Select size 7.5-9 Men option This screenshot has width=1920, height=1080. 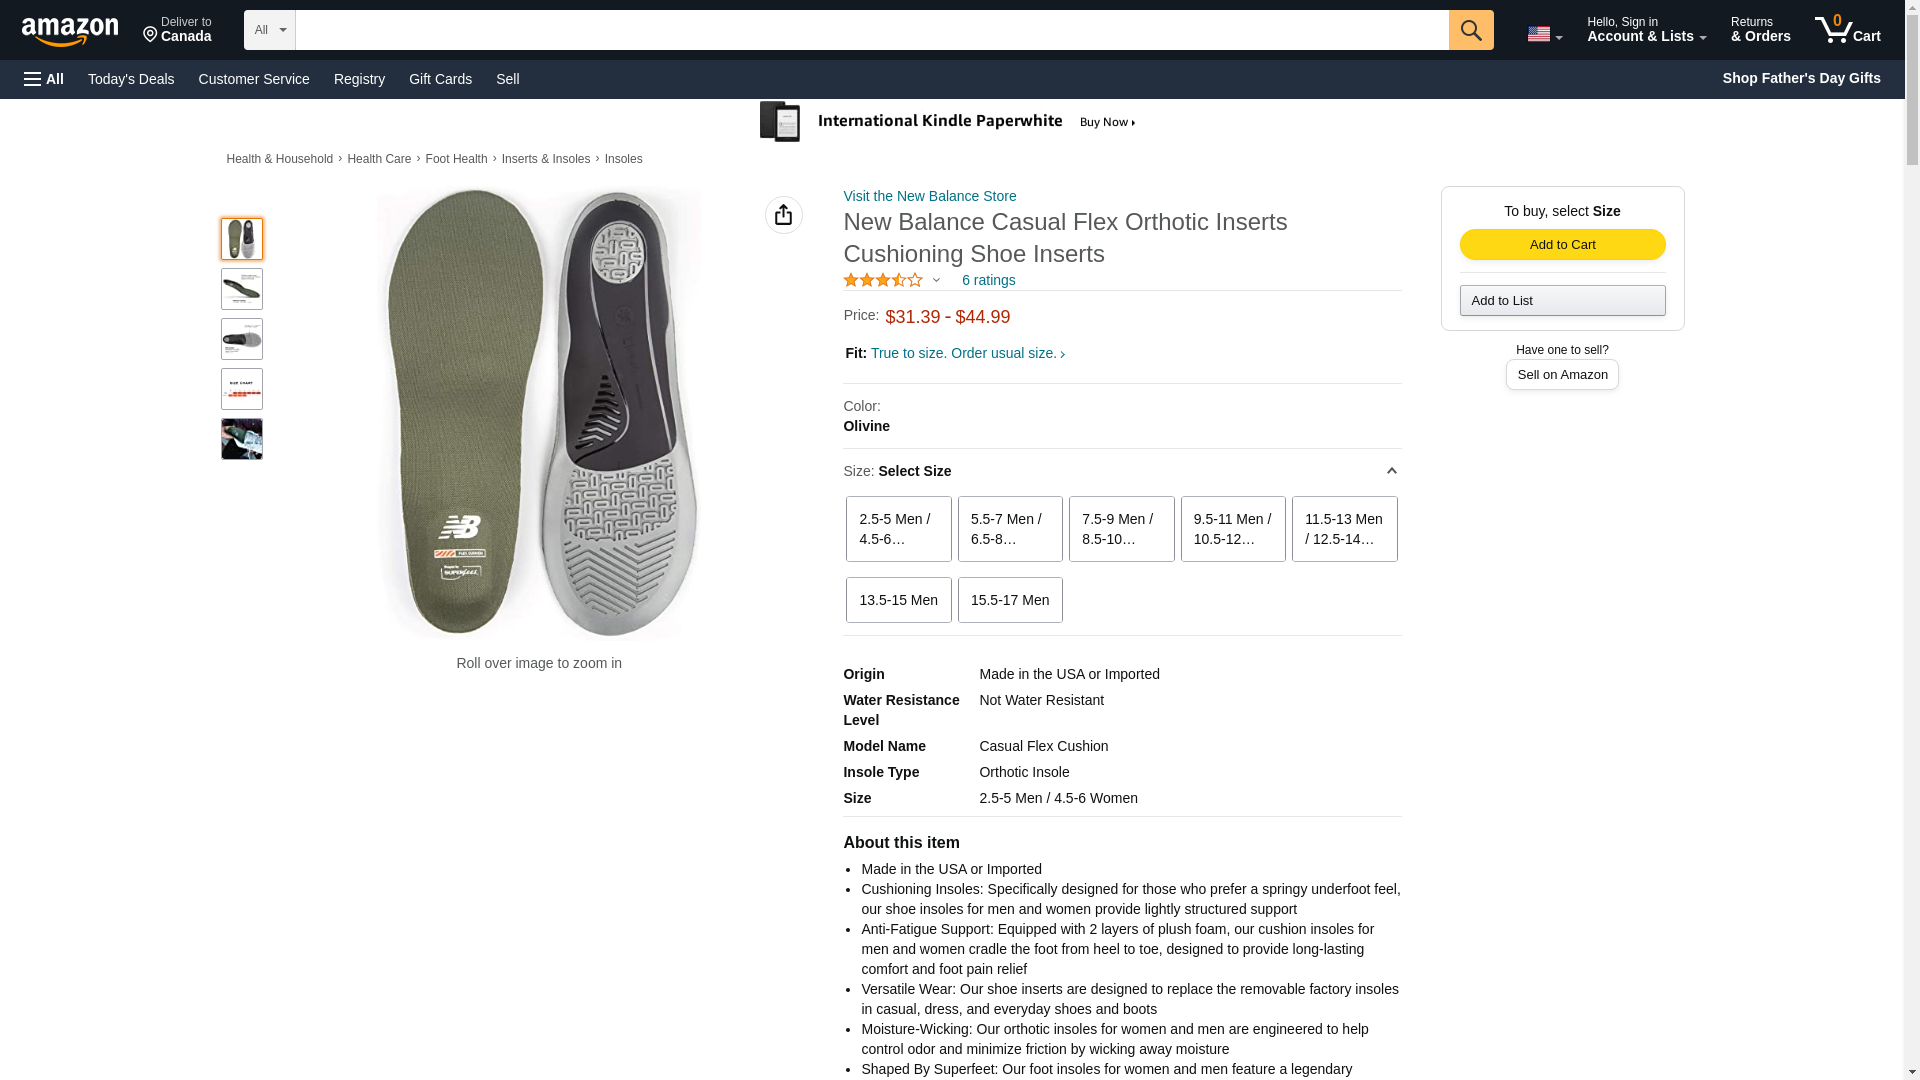(1120, 529)
